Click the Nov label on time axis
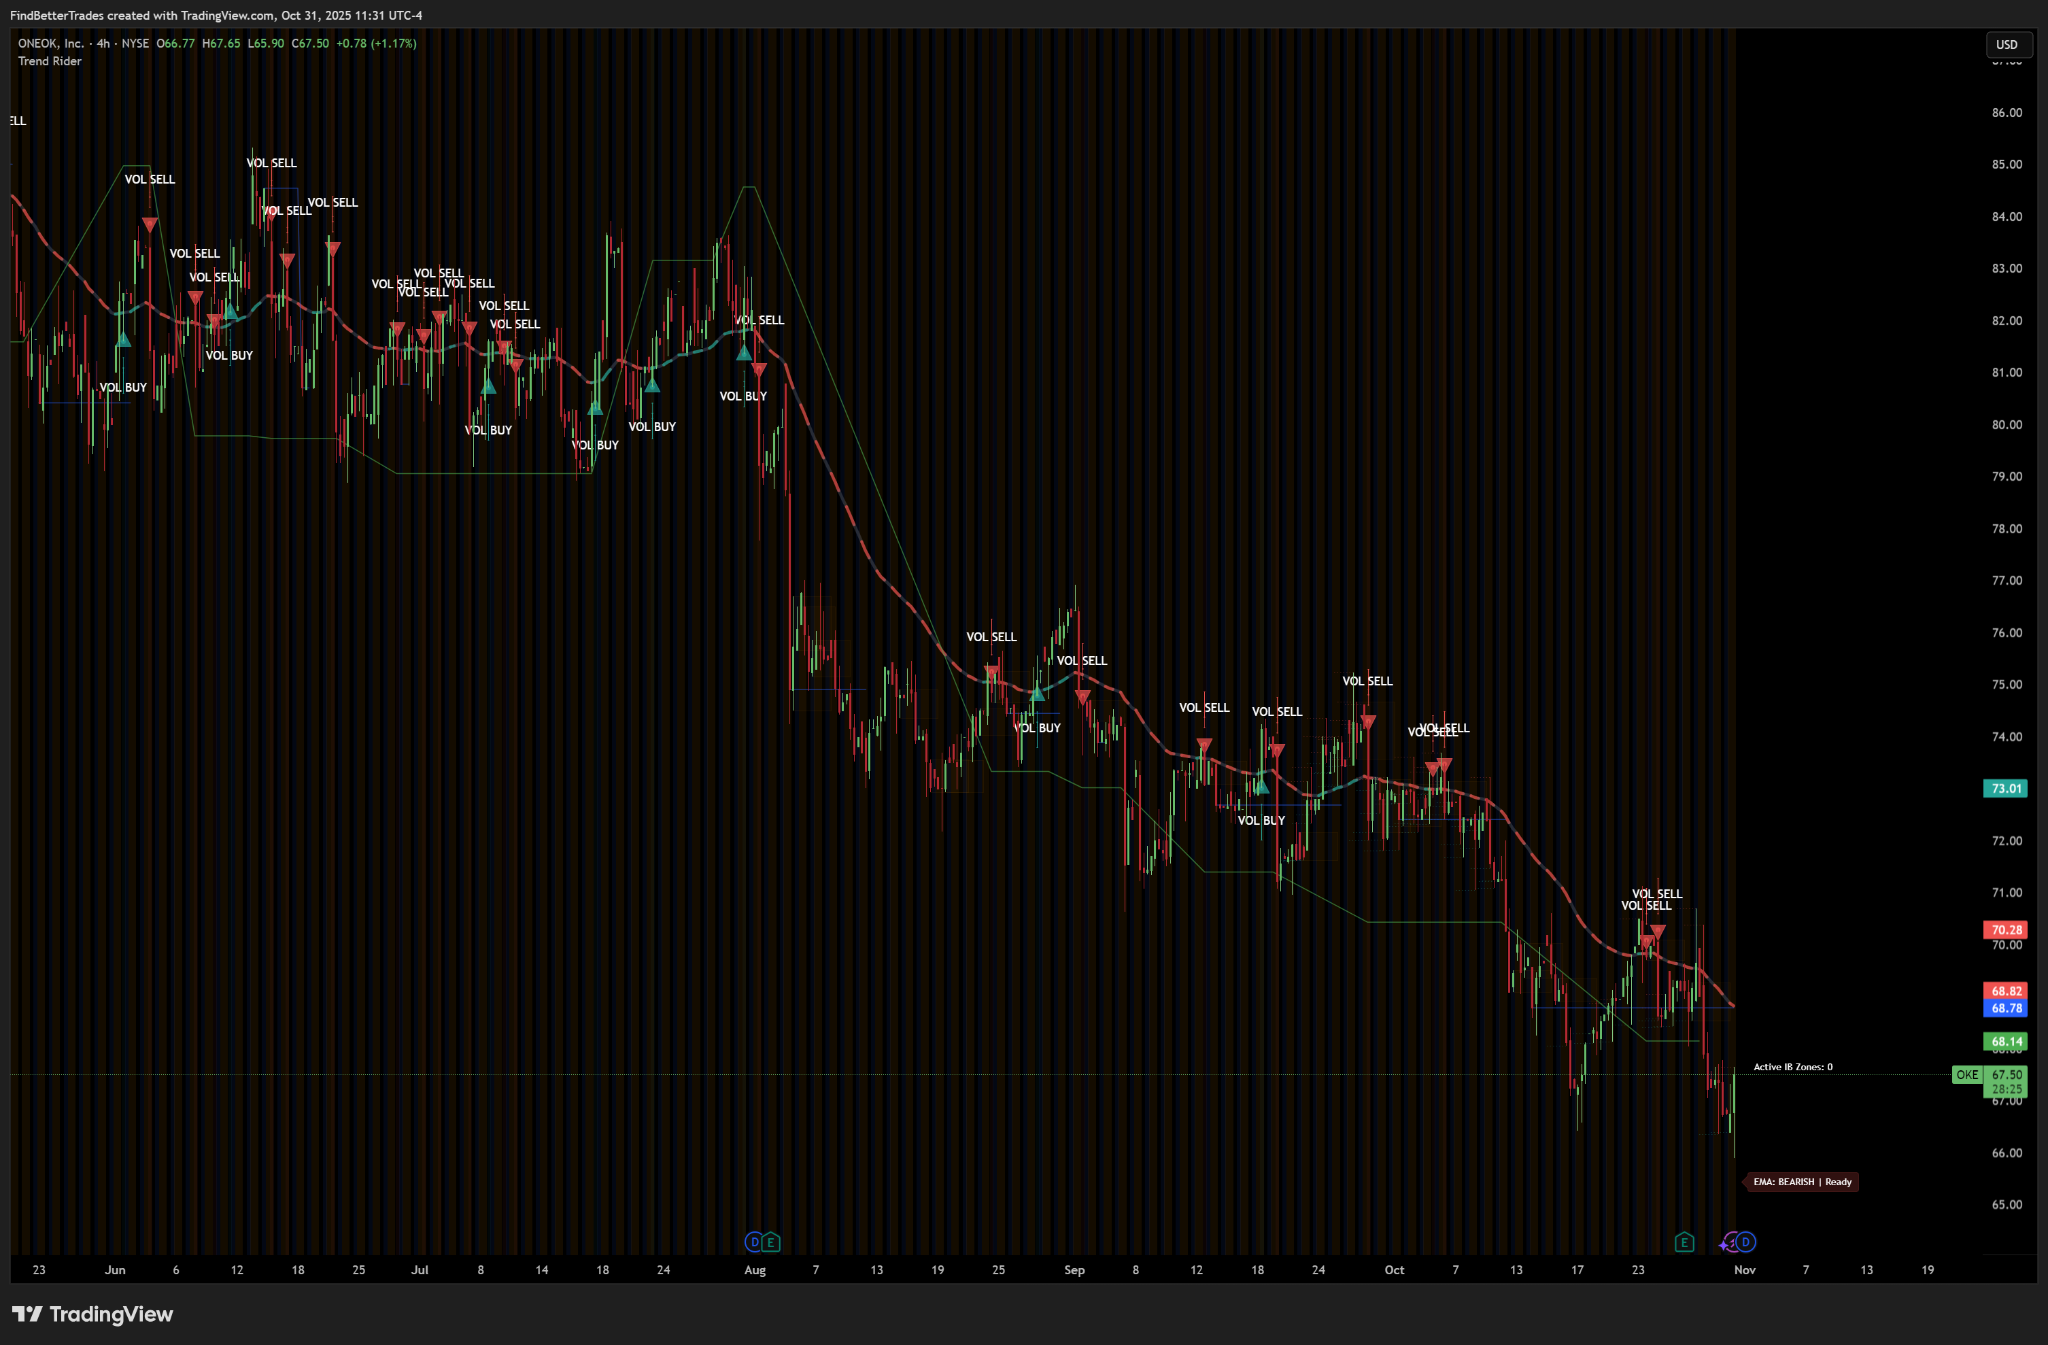 [1744, 1270]
